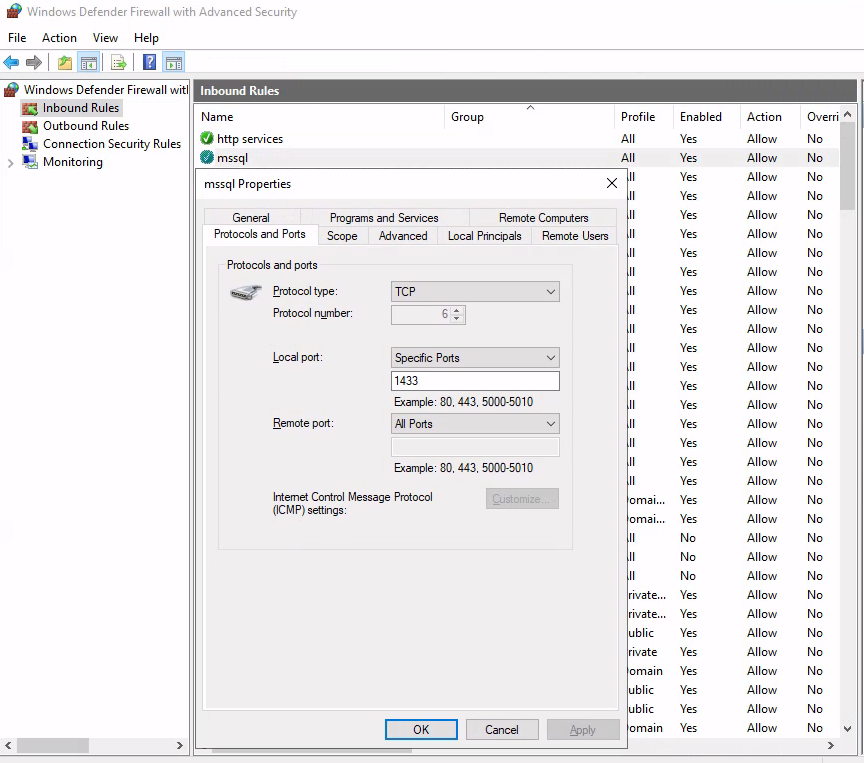Switch to the Scope tab
The image size is (864, 763).
(x=342, y=236)
